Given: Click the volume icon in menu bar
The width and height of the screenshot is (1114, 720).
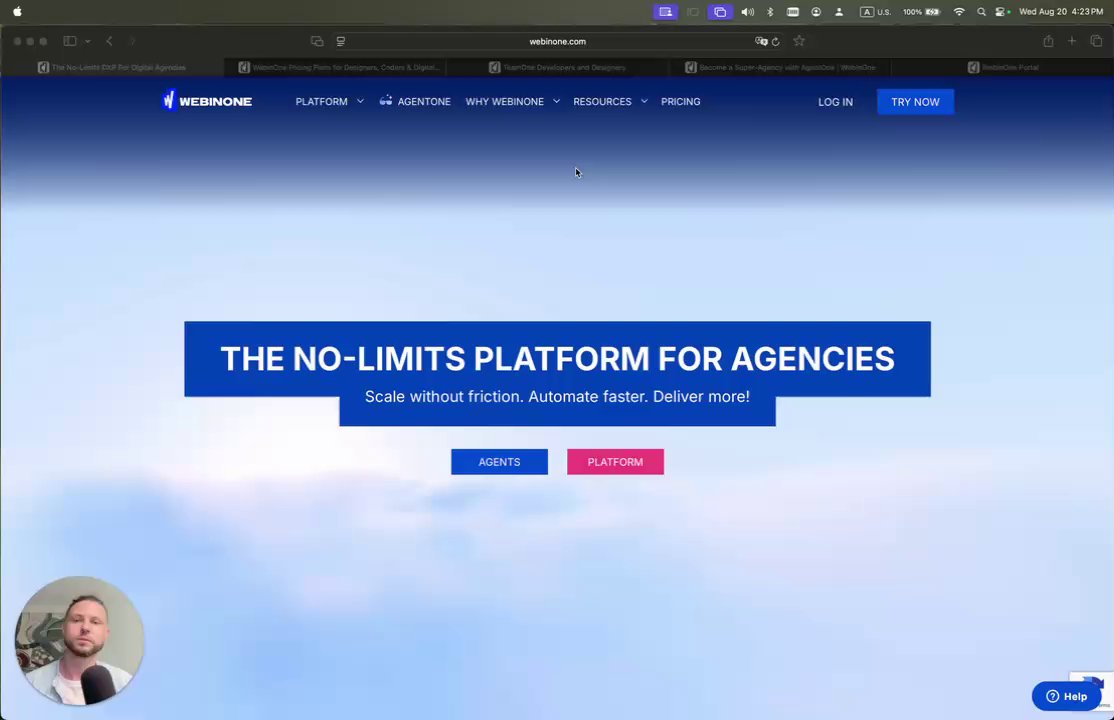Looking at the screenshot, I should click(747, 11).
